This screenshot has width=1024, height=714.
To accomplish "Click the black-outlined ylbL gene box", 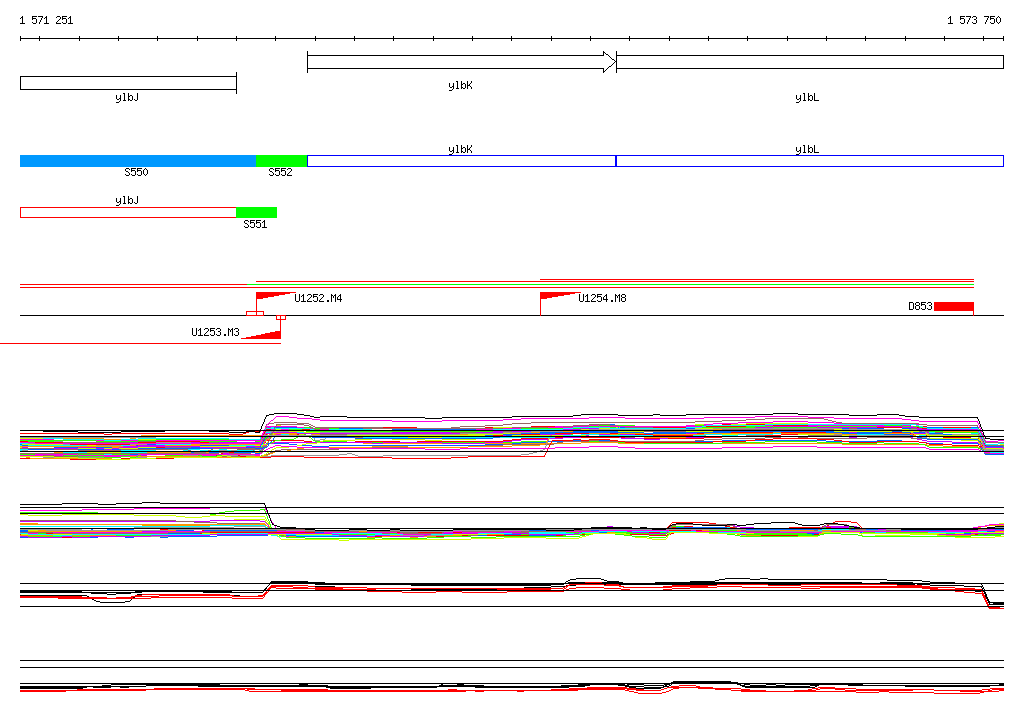I will [x=810, y=62].
